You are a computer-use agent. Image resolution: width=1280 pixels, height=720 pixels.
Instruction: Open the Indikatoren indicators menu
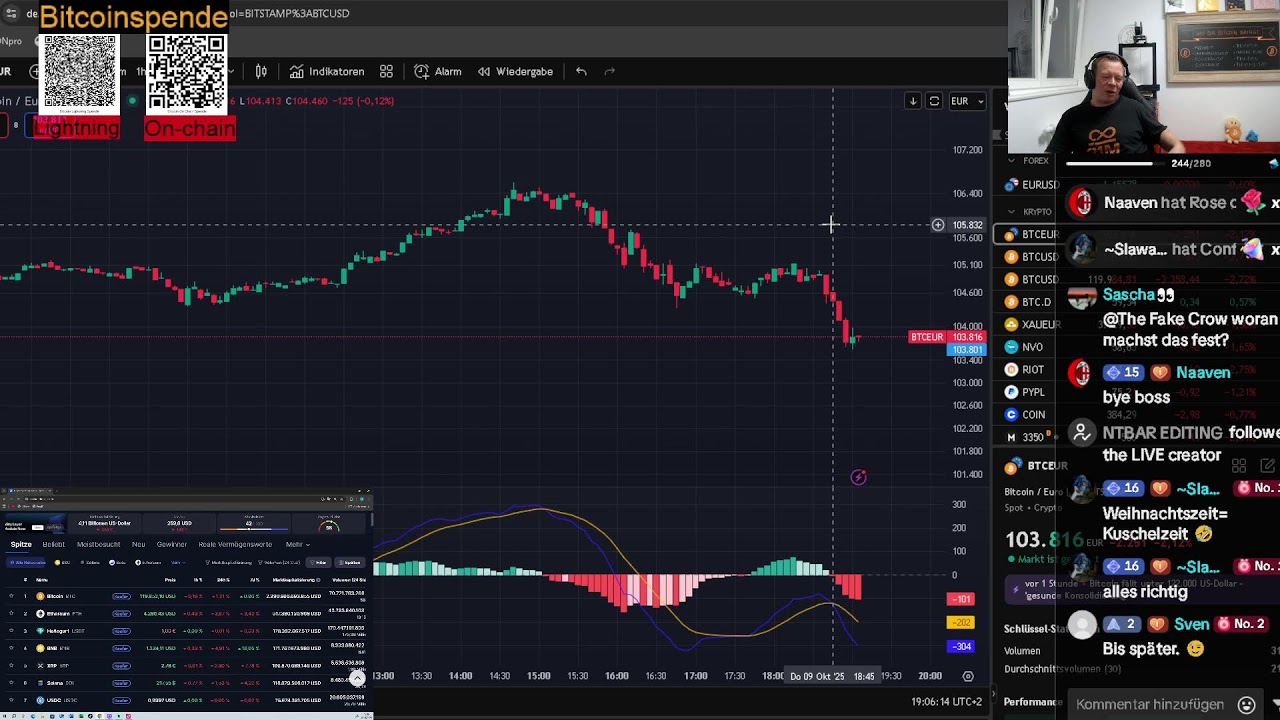coord(327,71)
